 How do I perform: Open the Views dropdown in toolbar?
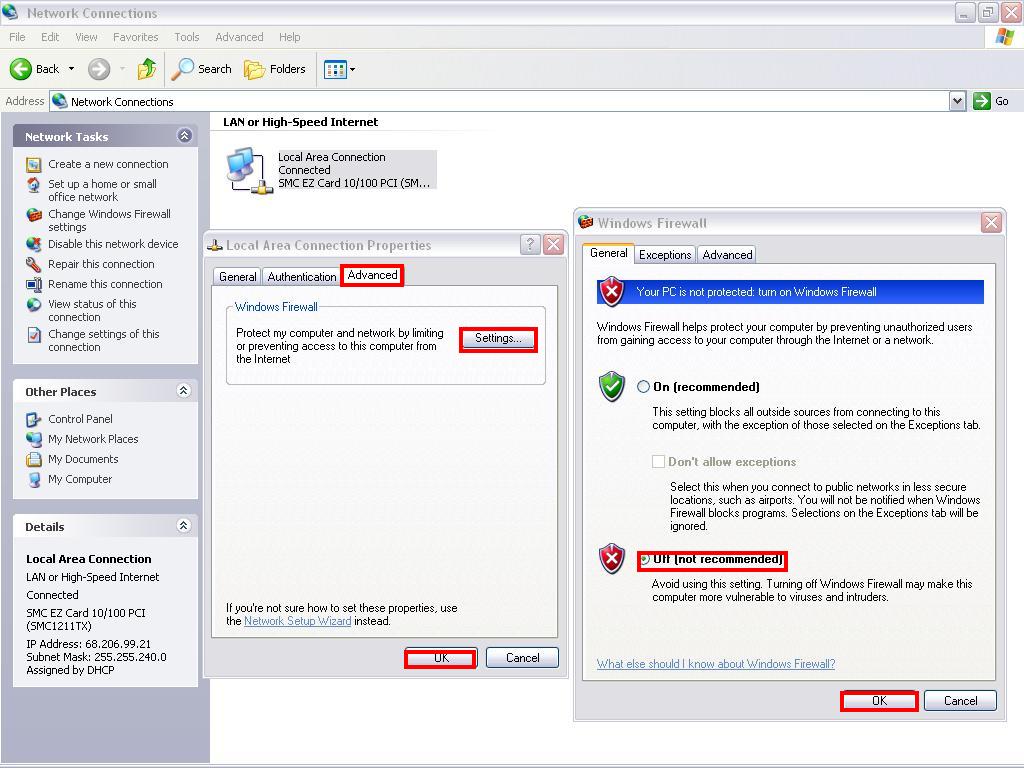click(339, 69)
